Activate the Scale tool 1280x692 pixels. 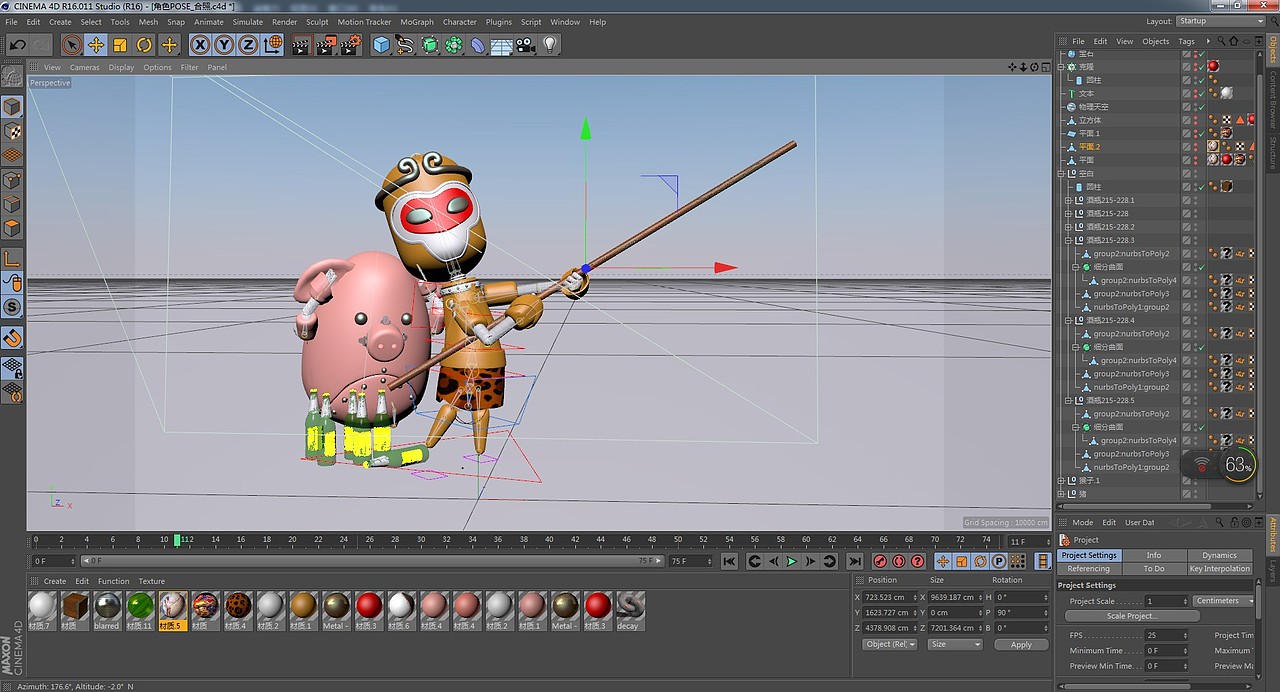120,45
